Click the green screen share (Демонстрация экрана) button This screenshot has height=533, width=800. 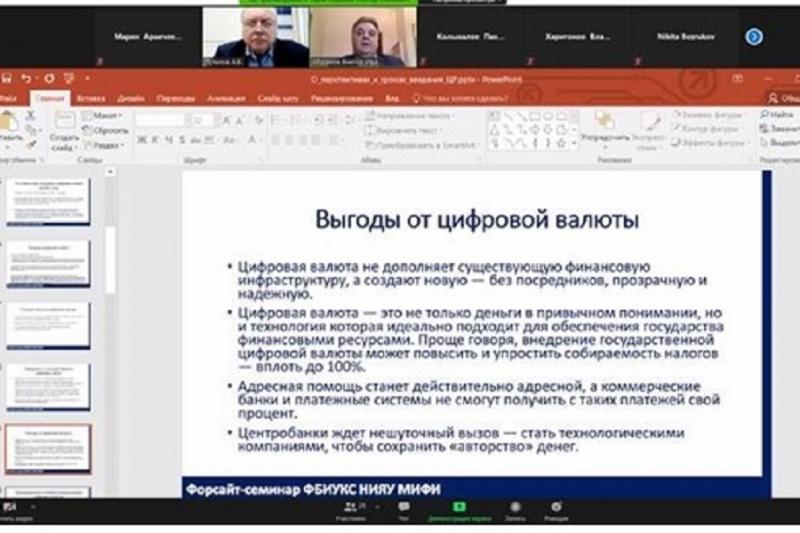pos(459,511)
